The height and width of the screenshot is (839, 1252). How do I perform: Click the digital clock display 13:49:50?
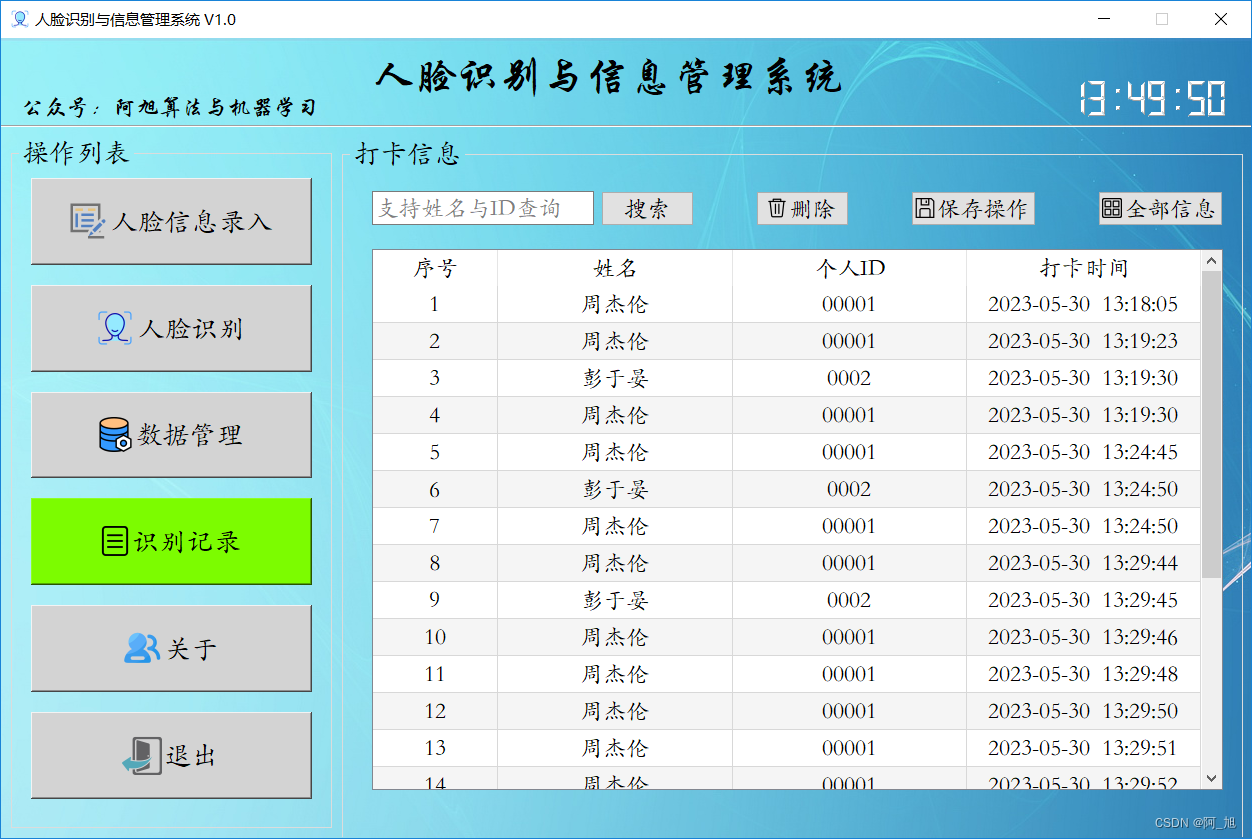tap(1152, 98)
